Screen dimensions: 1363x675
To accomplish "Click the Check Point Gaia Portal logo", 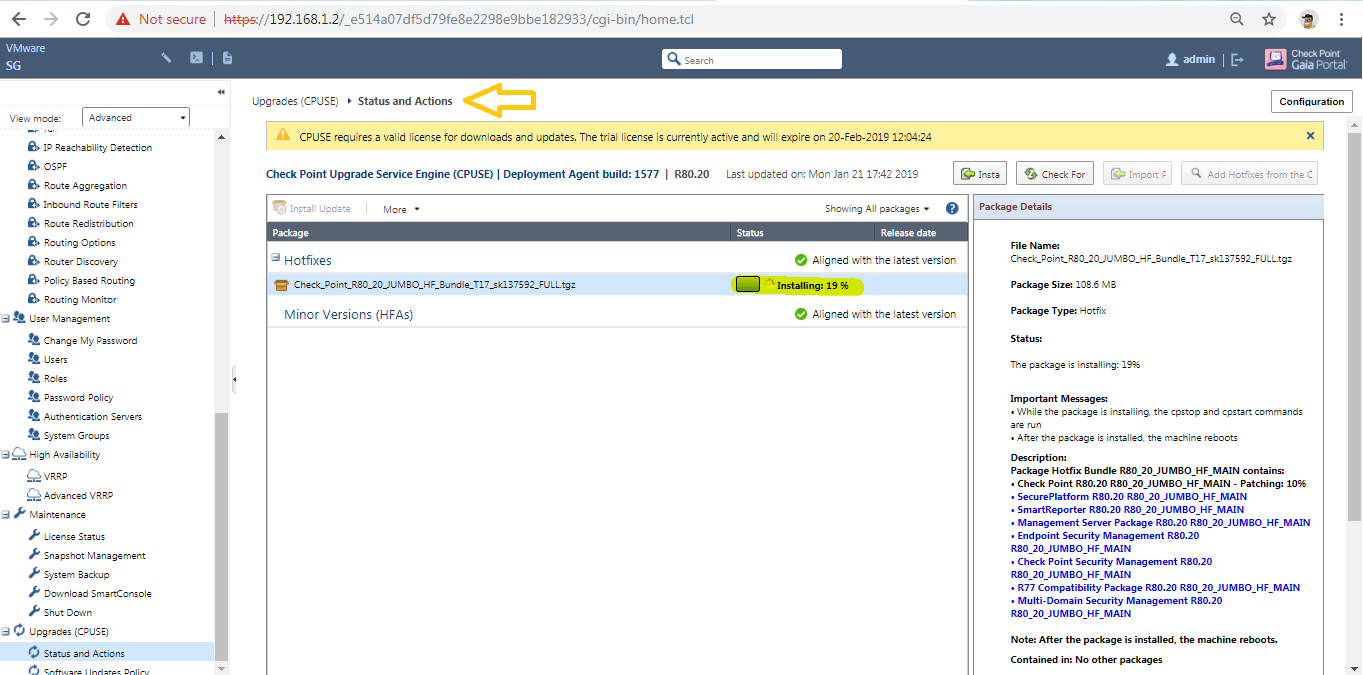I will 1308,59.
